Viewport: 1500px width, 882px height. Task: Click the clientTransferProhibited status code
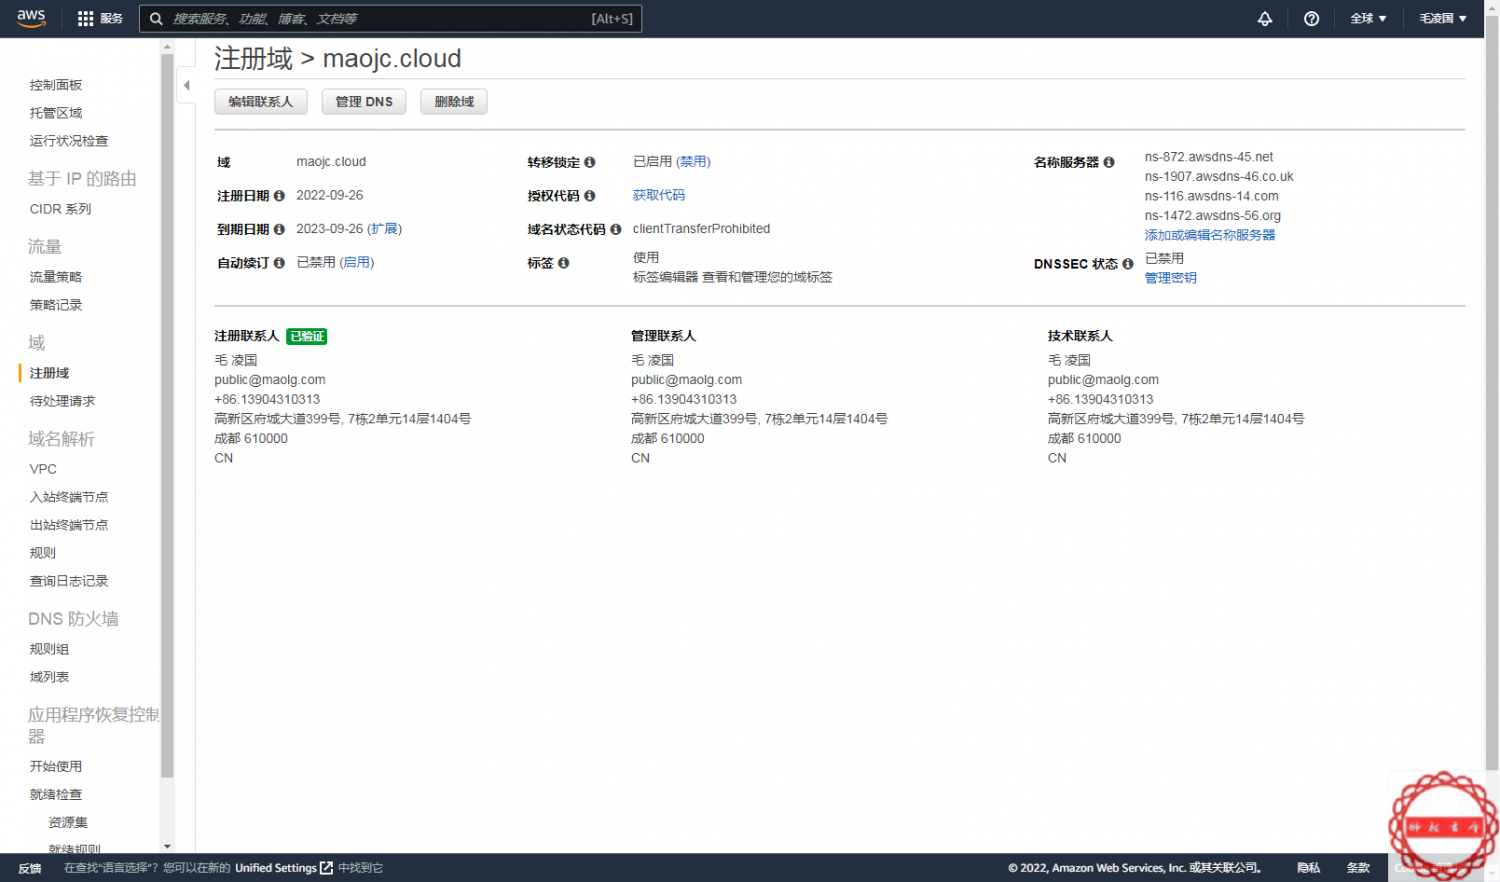(701, 229)
